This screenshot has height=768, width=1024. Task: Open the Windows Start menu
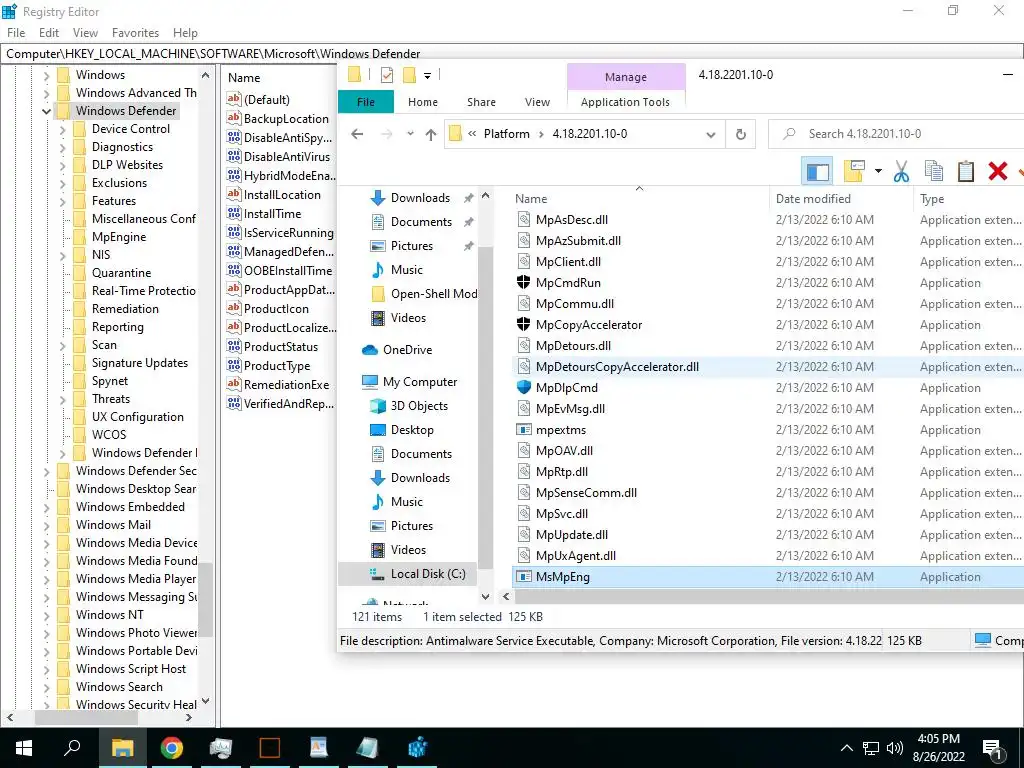24,748
